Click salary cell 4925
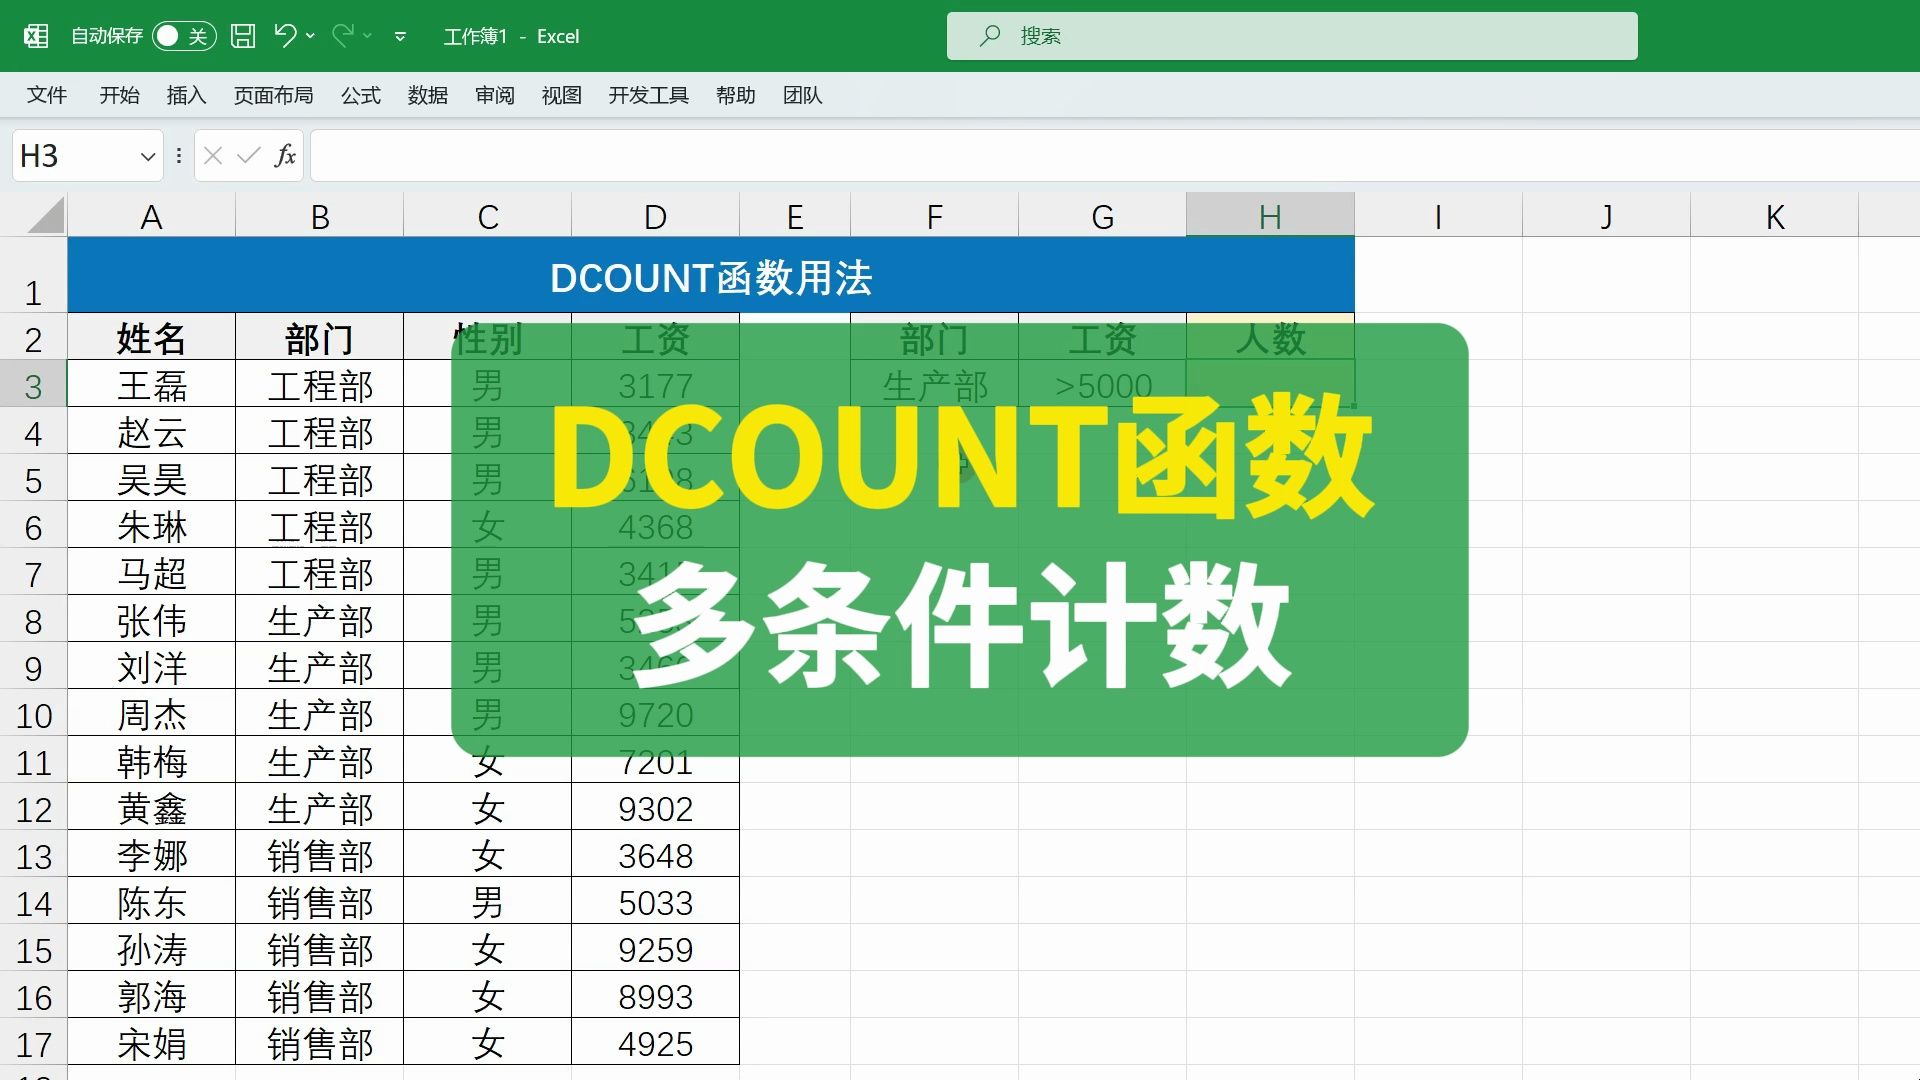 click(655, 1043)
